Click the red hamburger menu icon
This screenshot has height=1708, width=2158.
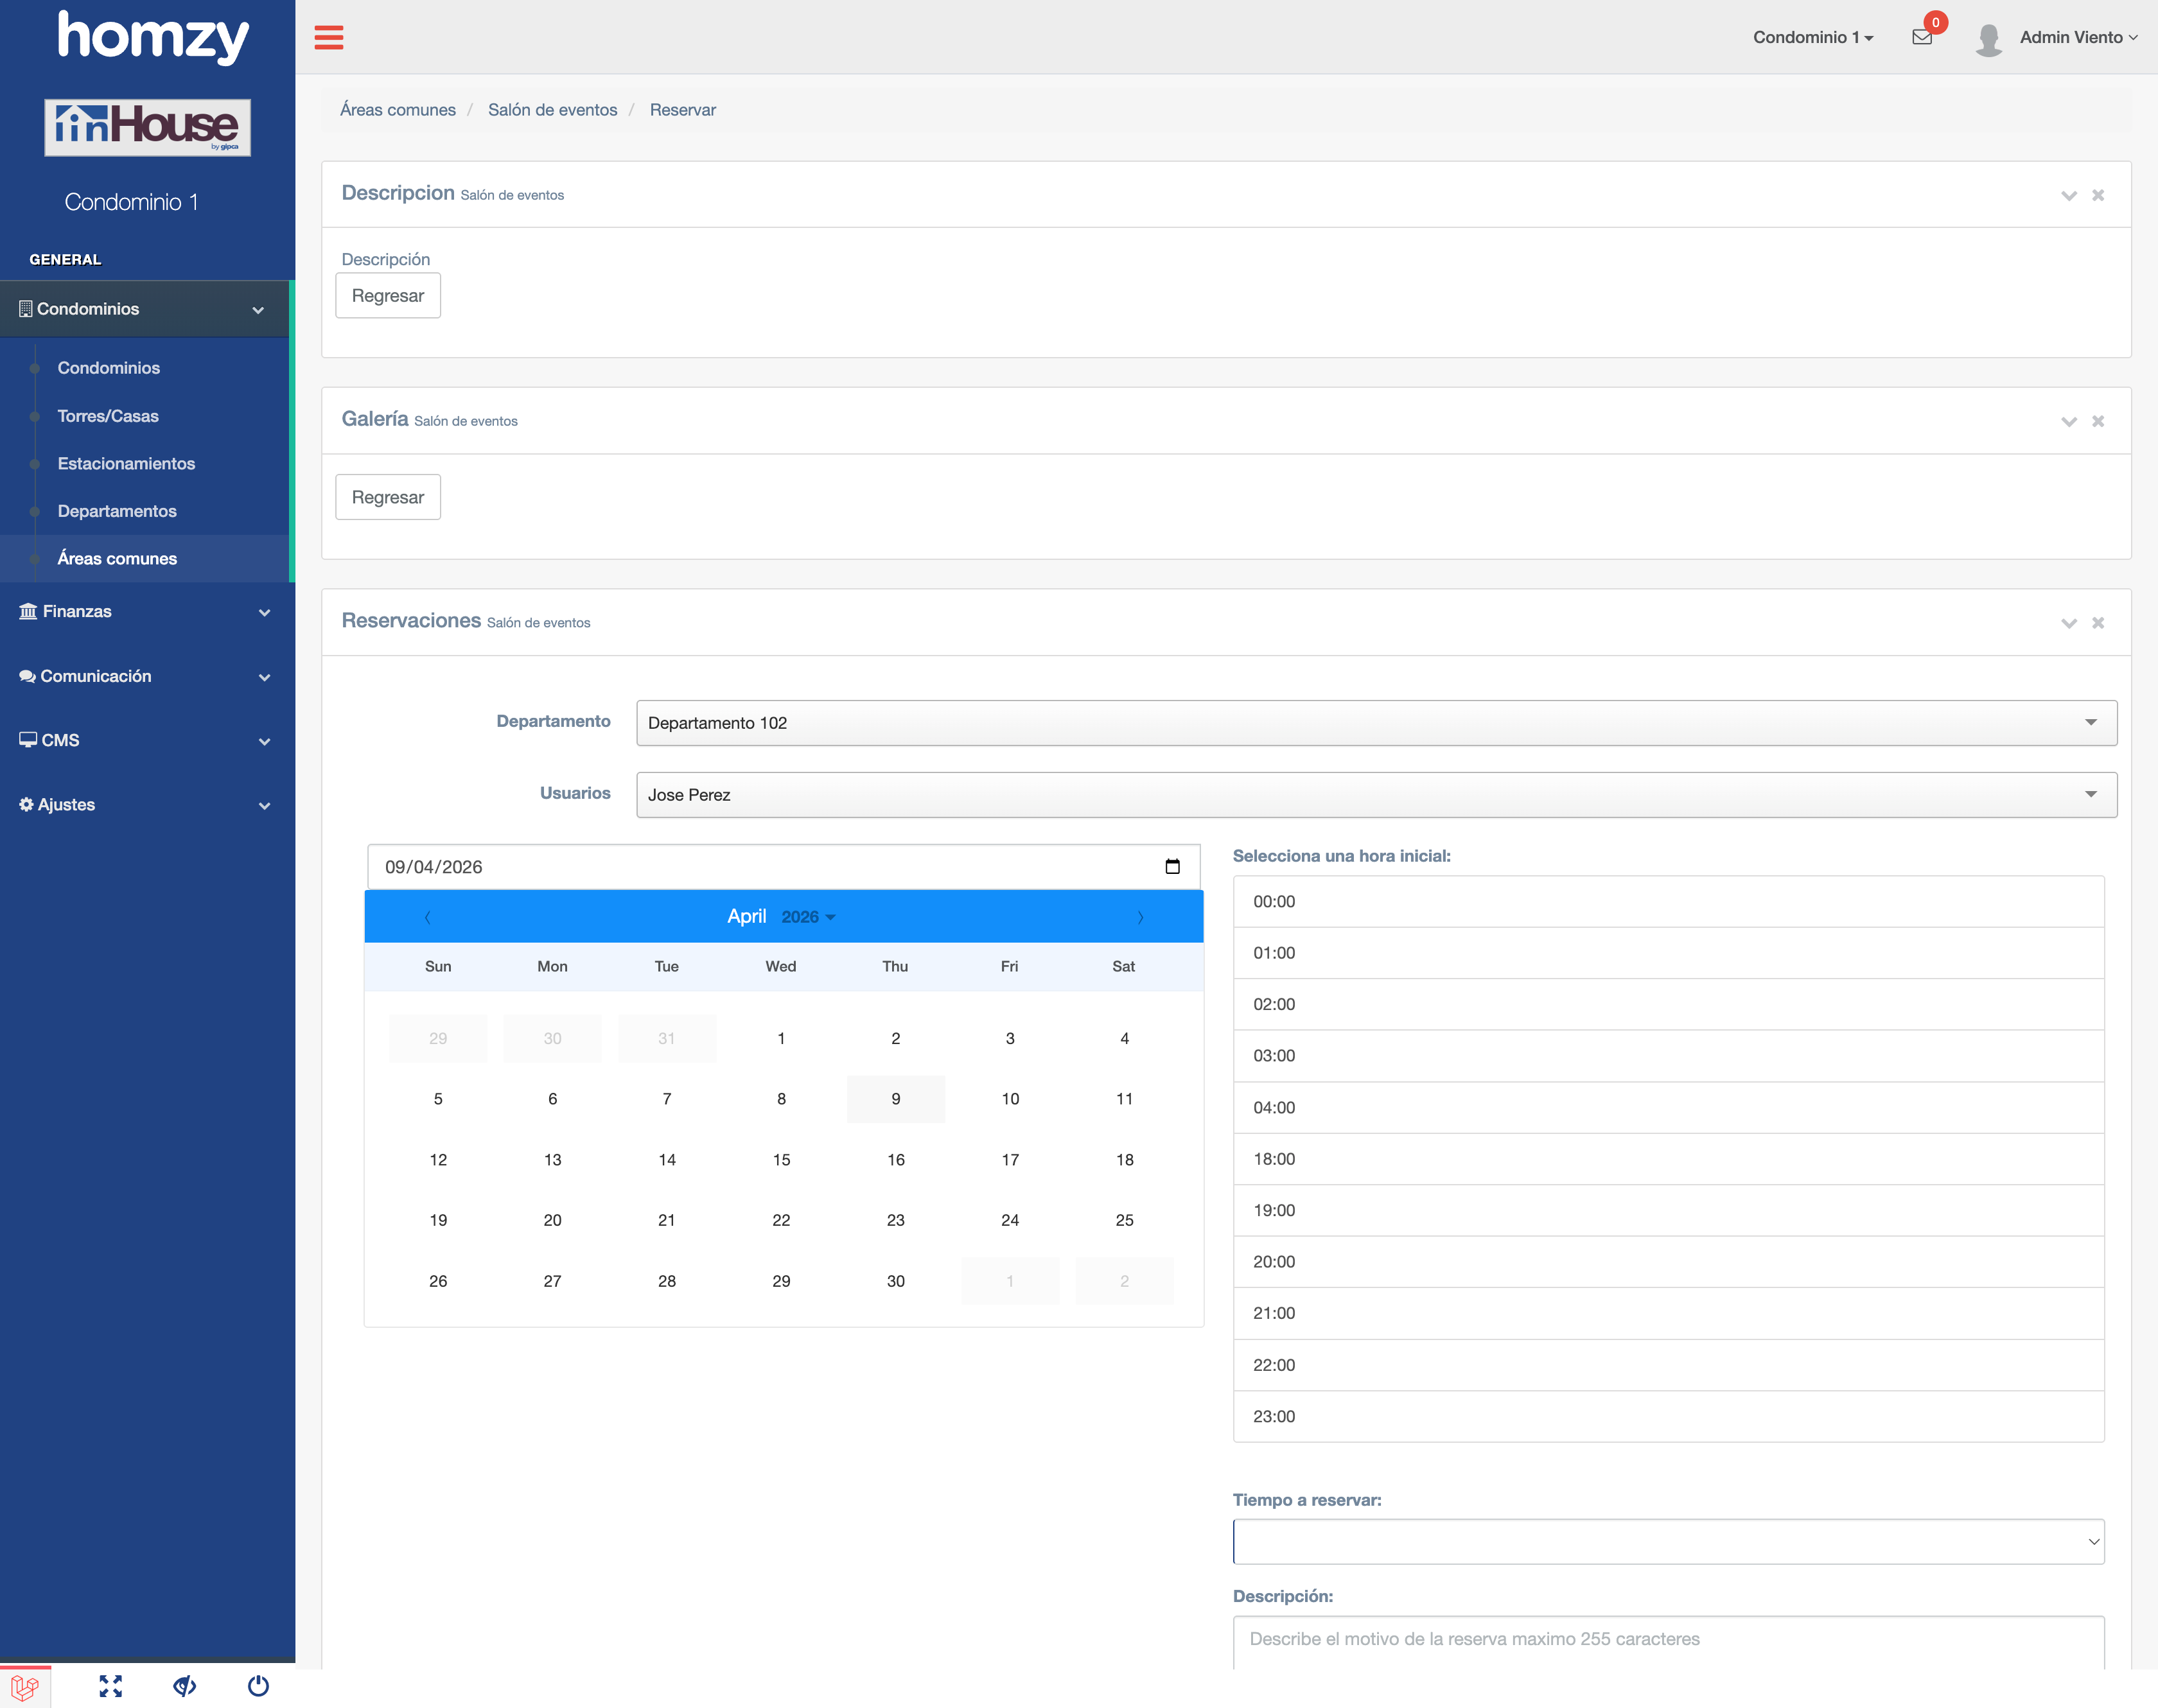pyautogui.click(x=328, y=38)
